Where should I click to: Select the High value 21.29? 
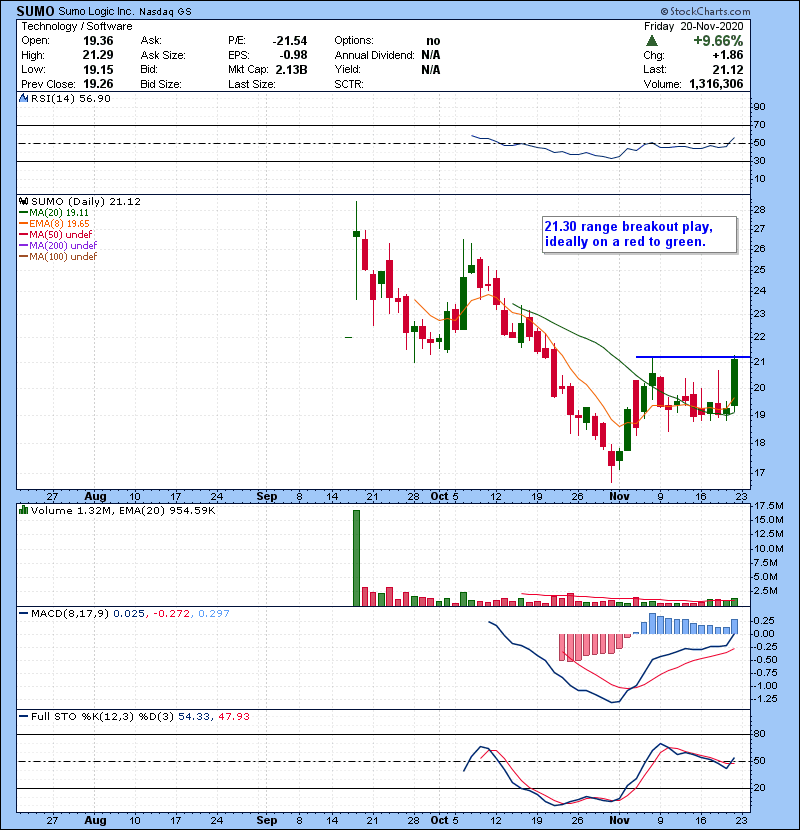tap(98, 55)
